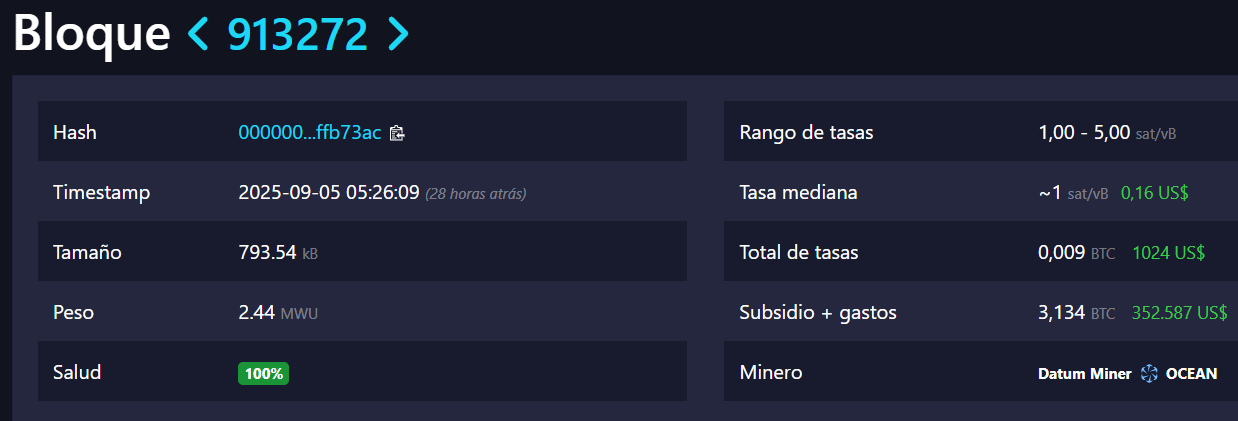The height and width of the screenshot is (421, 1238).
Task: Click the Datum Miner tag
Action: pos(1084,374)
